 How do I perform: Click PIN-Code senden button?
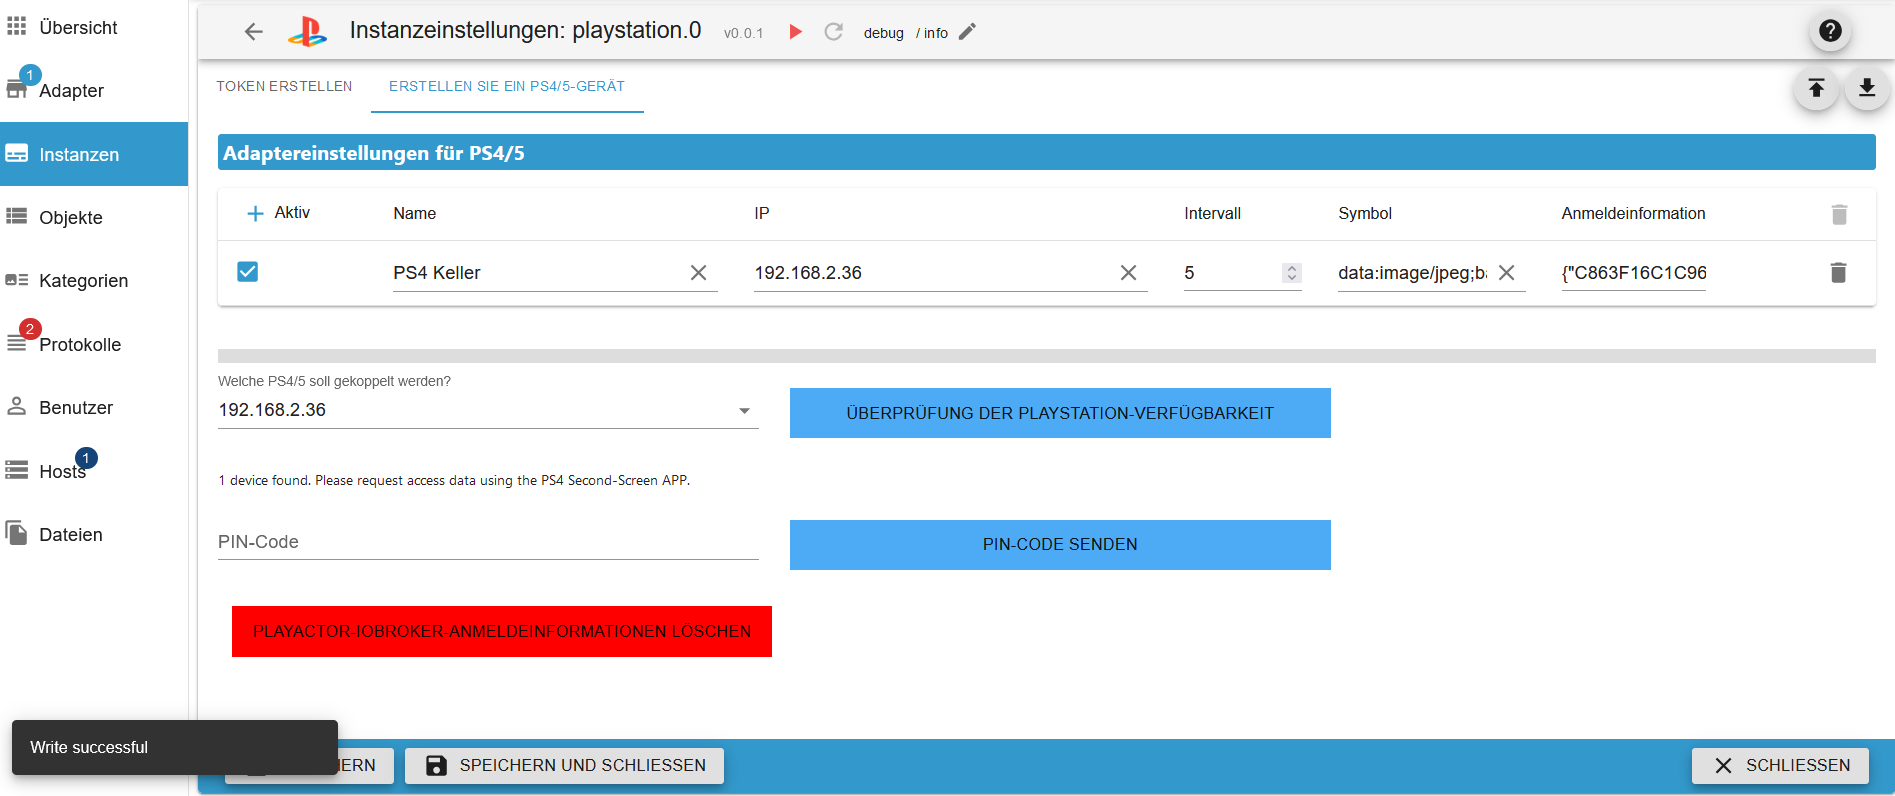(1060, 545)
